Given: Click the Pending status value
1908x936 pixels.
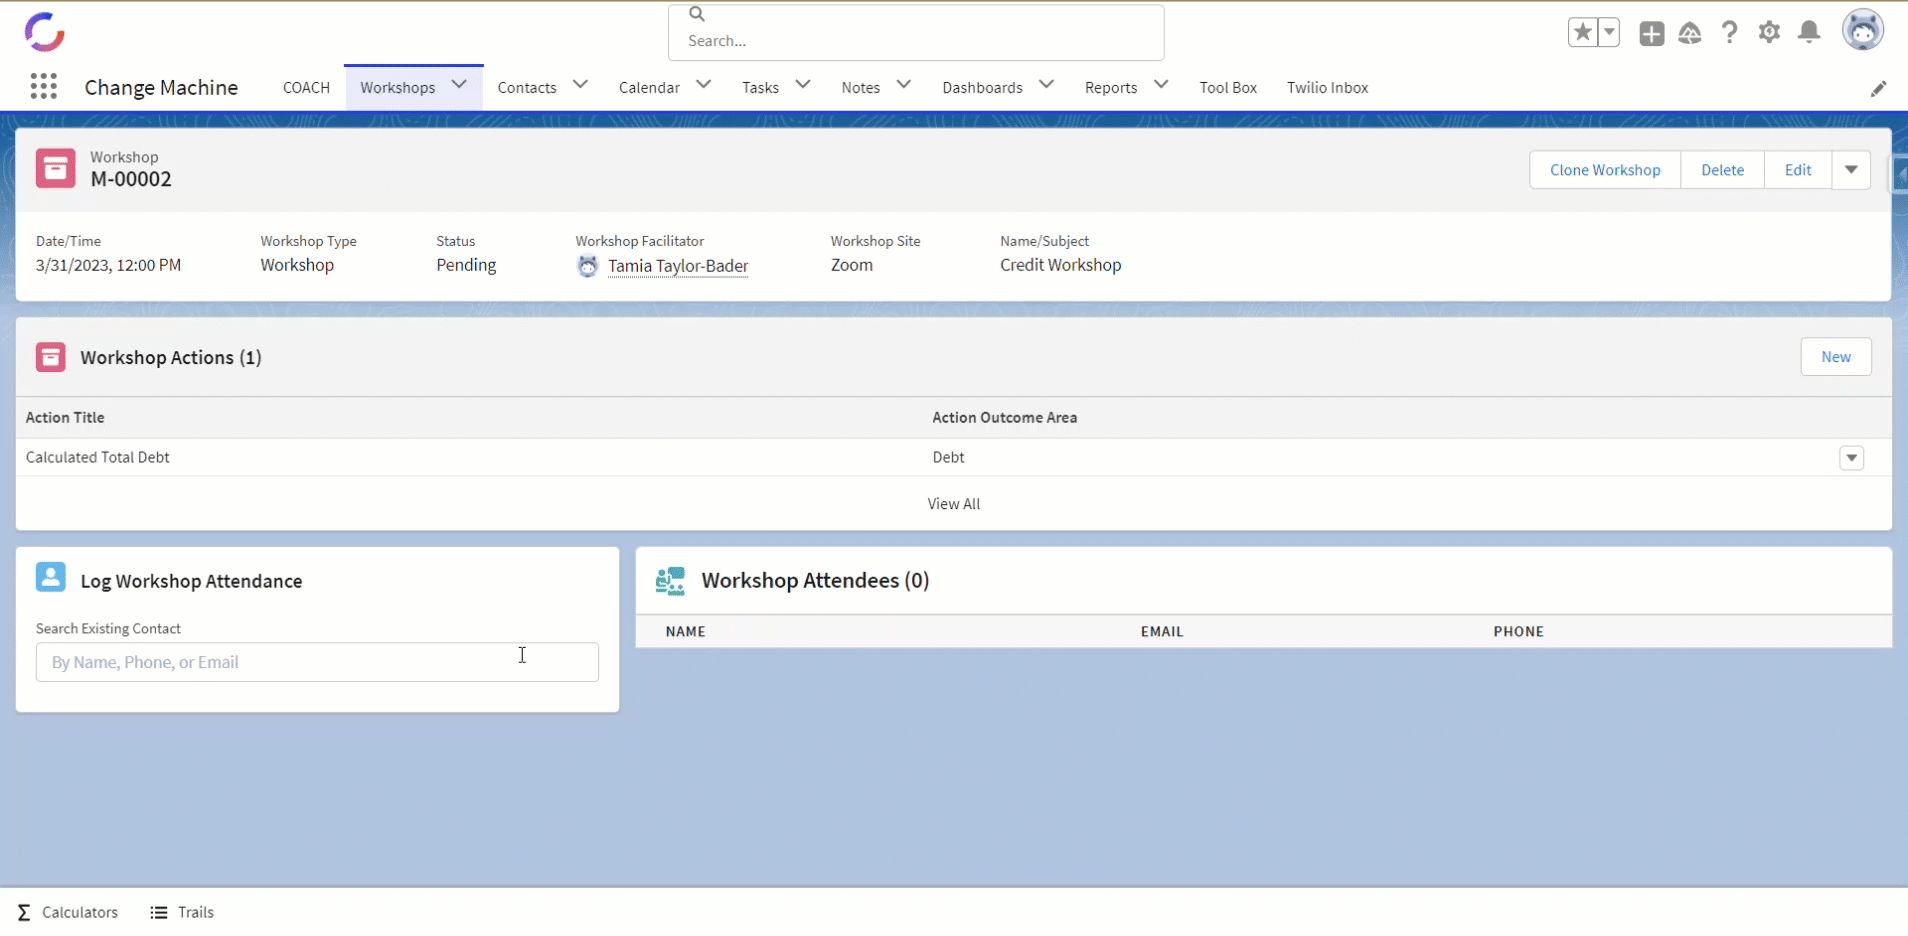Looking at the screenshot, I should click(466, 265).
